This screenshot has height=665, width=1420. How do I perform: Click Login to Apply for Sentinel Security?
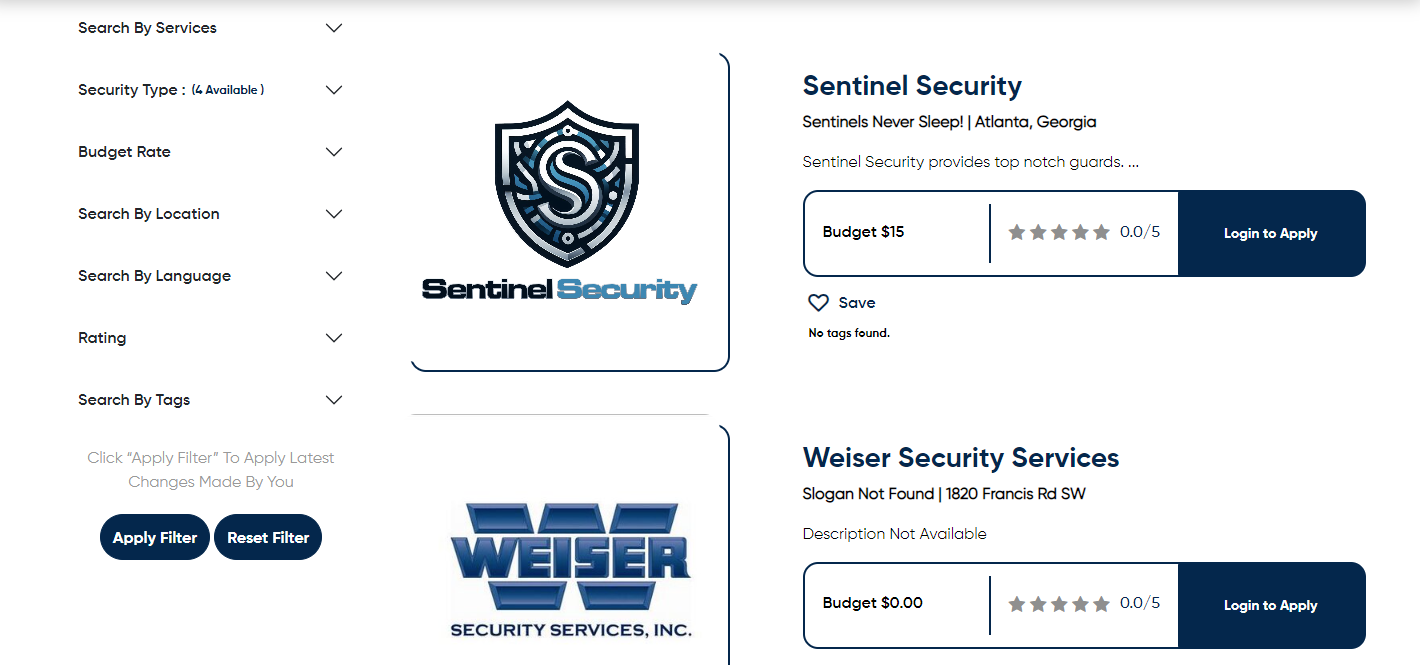coord(1271,233)
